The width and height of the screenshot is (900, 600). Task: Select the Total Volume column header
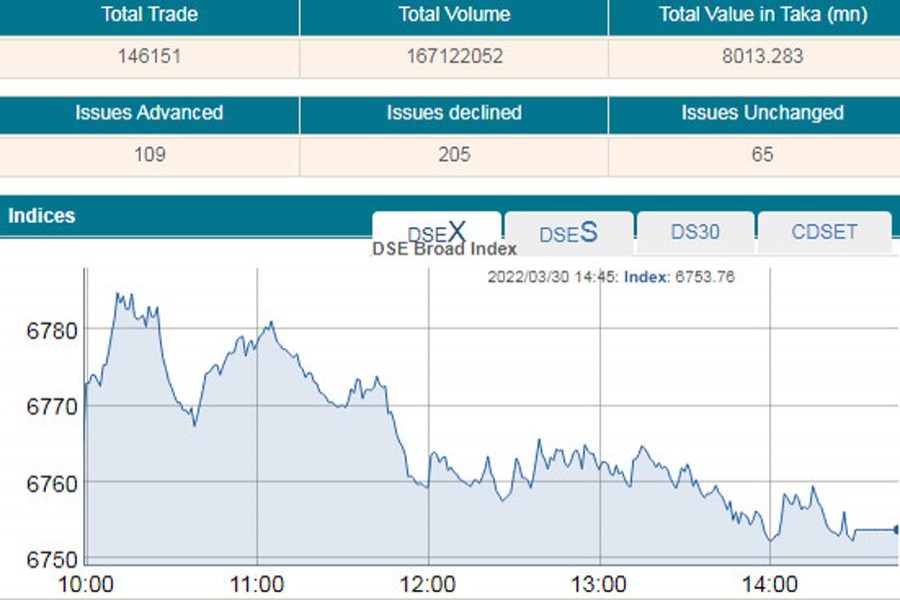(454, 15)
